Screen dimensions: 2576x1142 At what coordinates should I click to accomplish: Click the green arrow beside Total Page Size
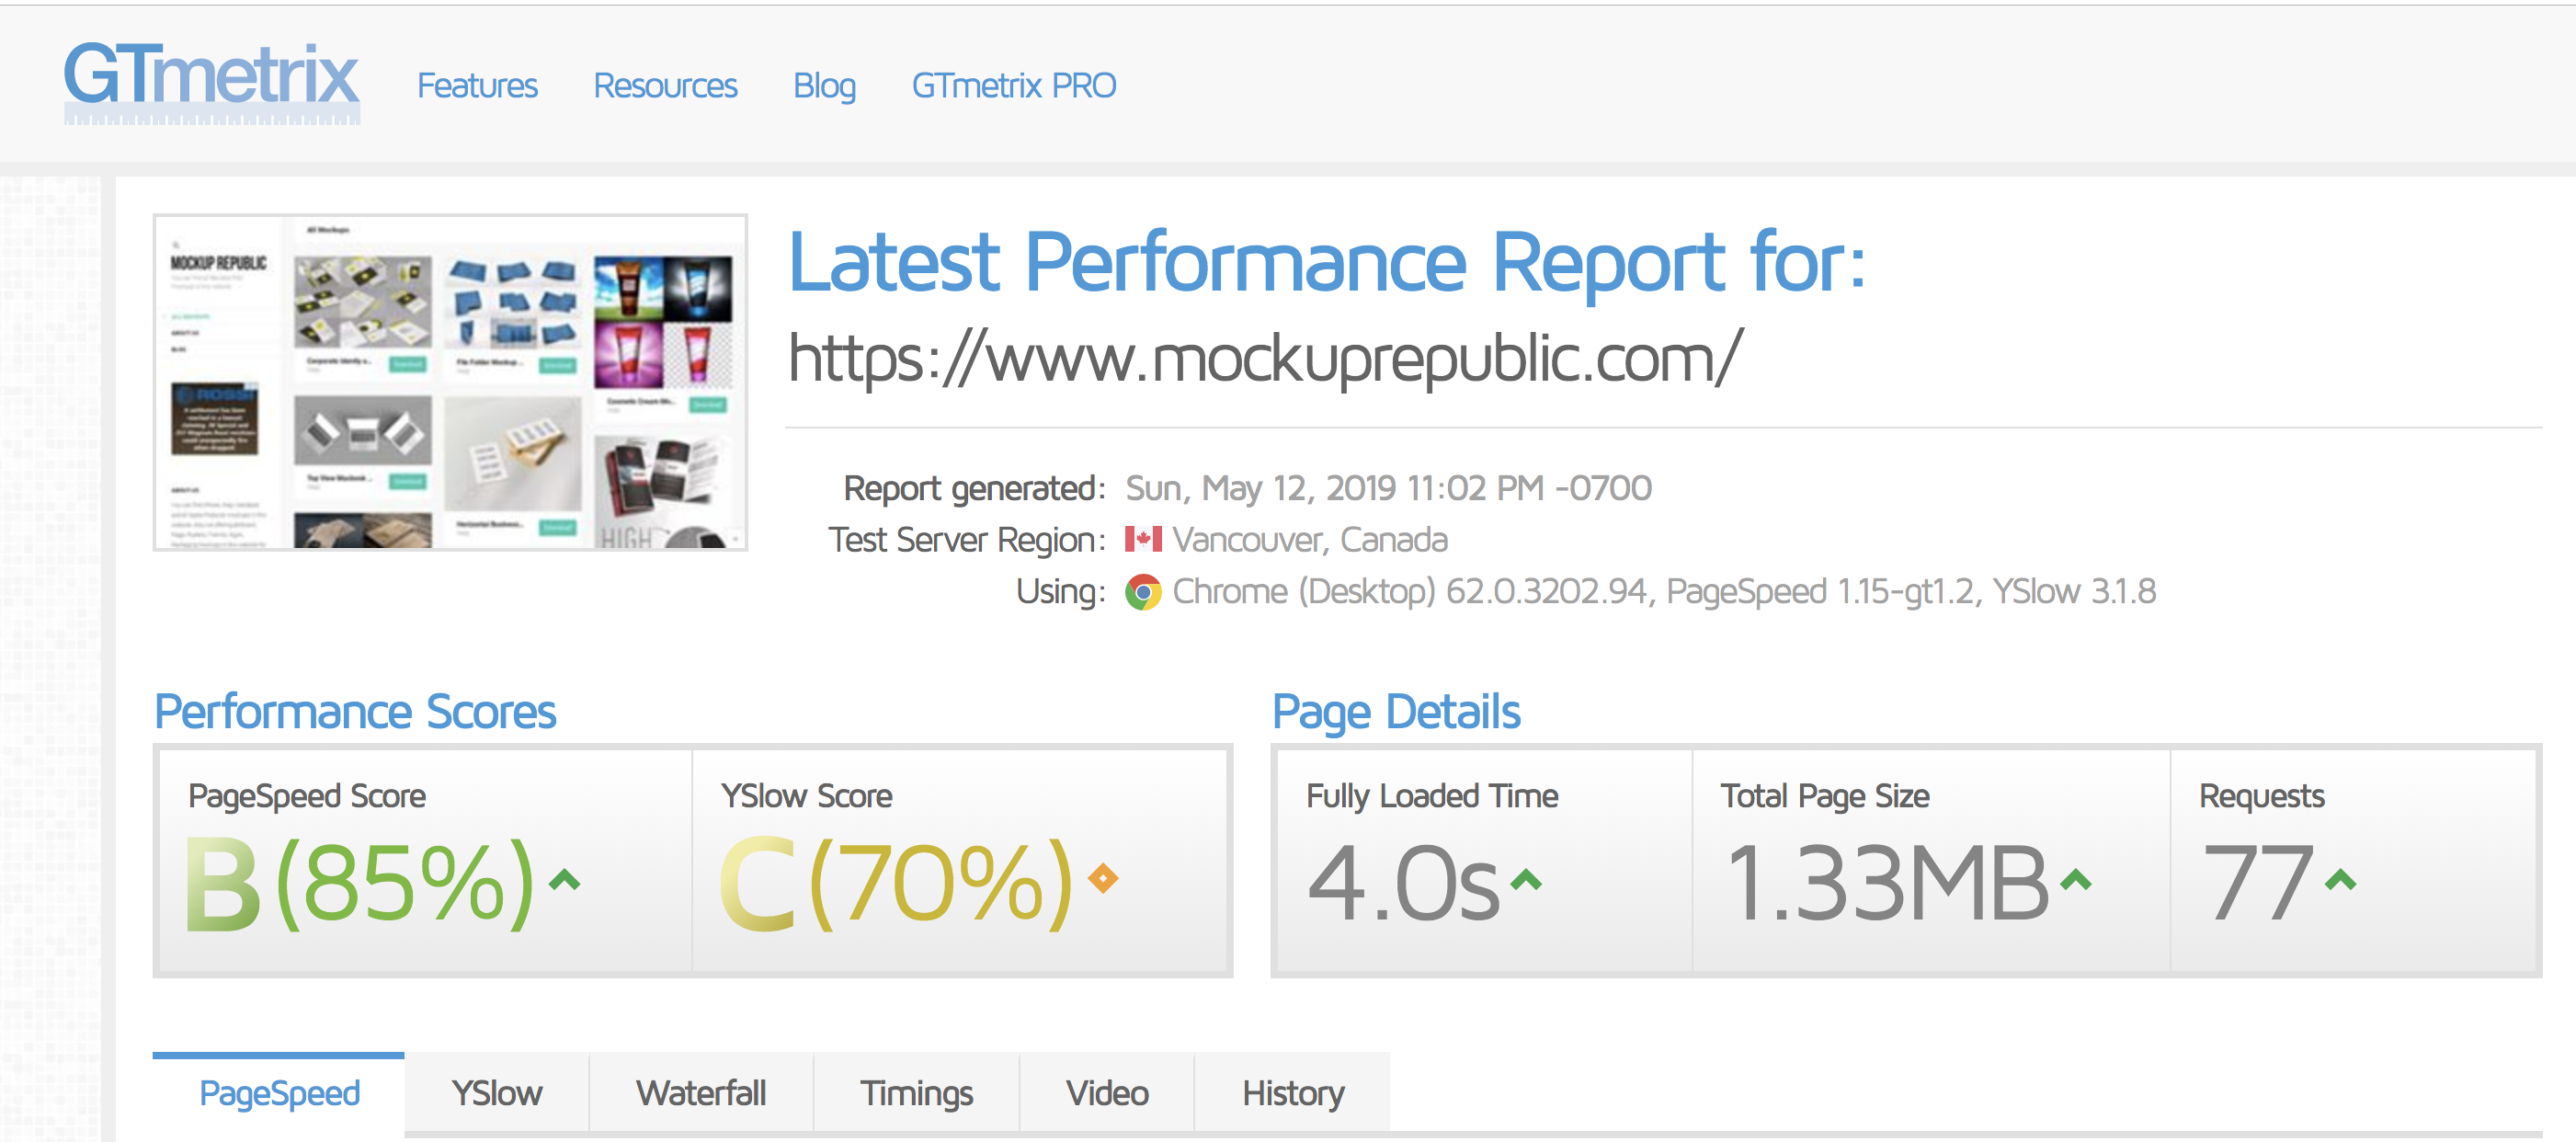tap(2076, 880)
